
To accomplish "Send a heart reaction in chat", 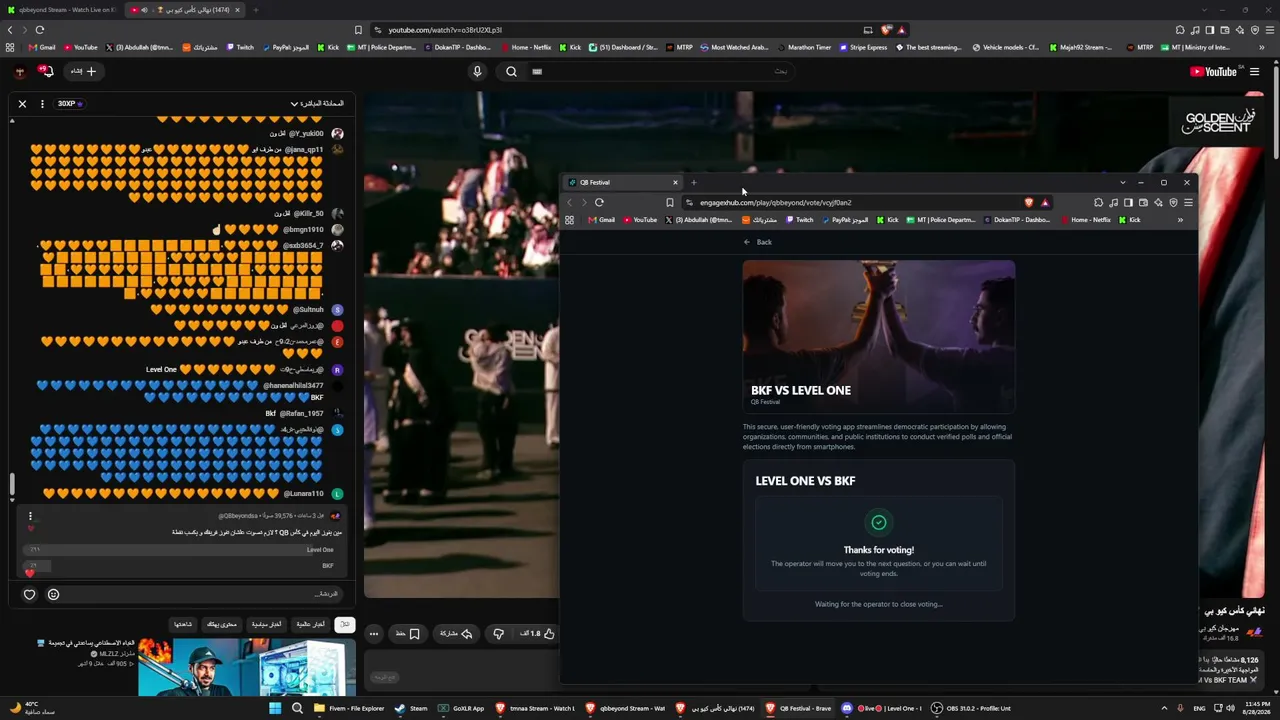I will click(29, 594).
